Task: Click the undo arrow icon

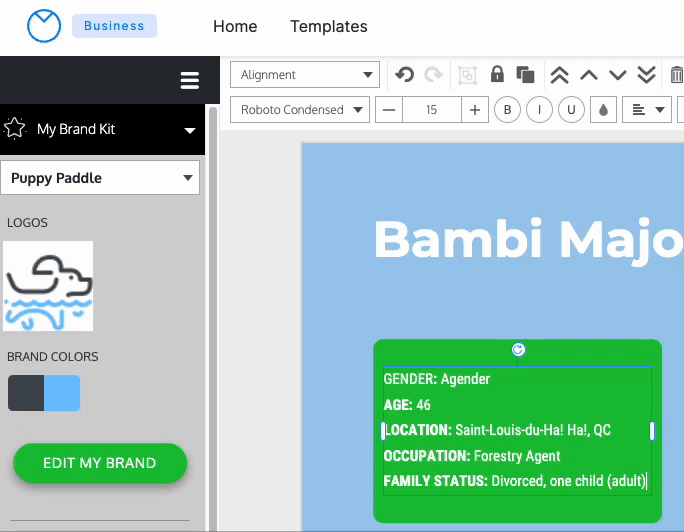Action: click(x=404, y=75)
